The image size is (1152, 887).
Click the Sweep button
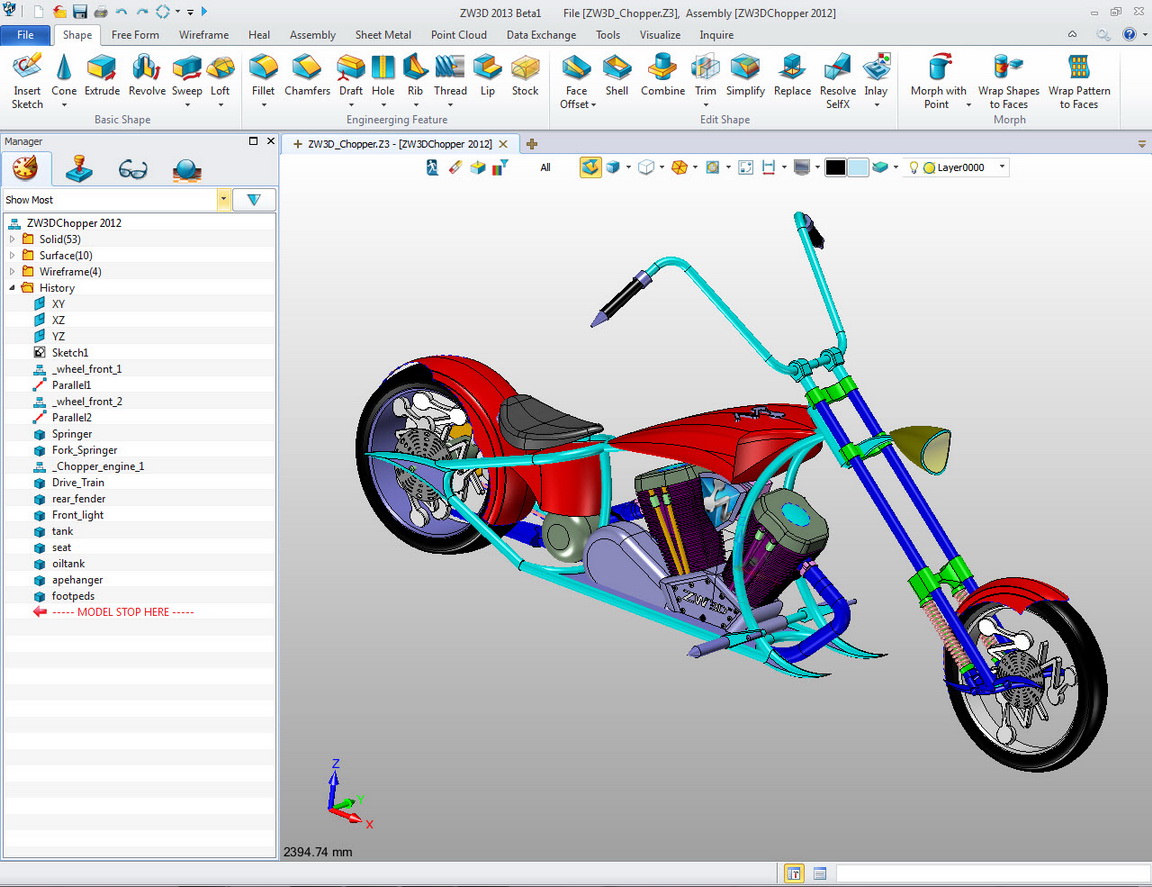coord(187,75)
